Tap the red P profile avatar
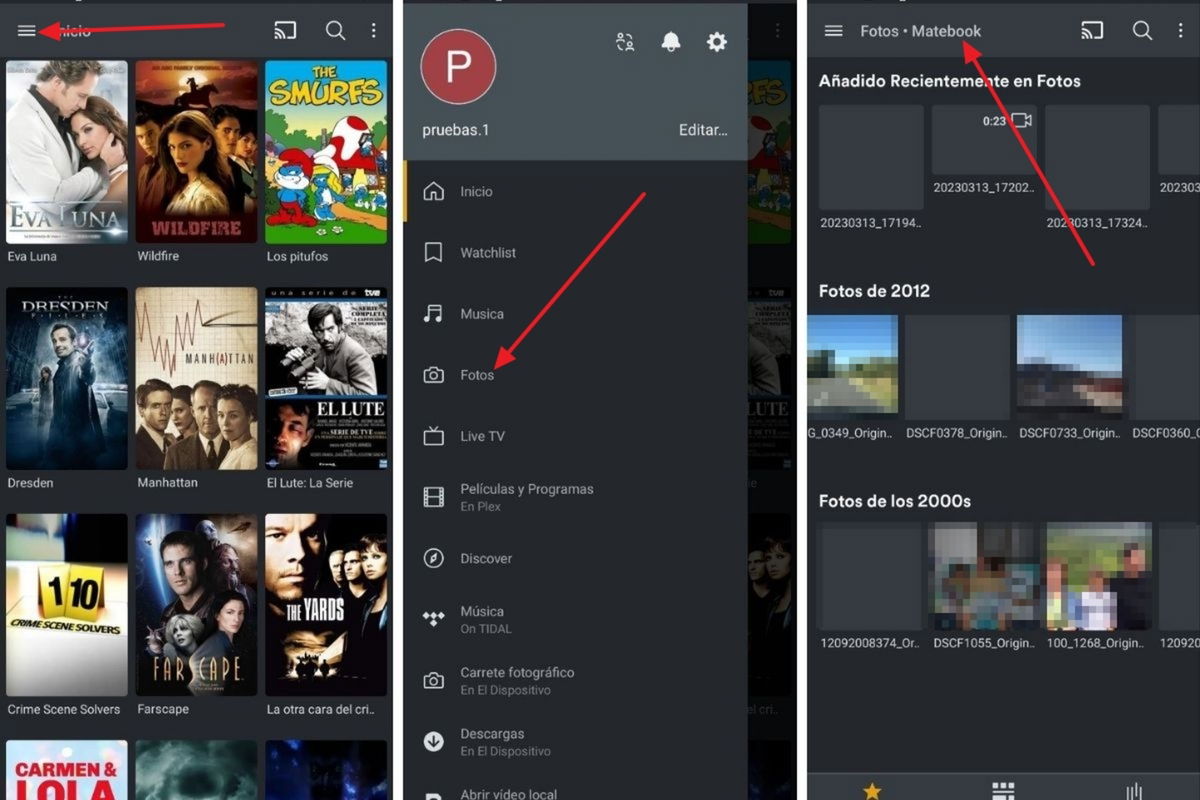1200x800 pixels. click(458, 66)
